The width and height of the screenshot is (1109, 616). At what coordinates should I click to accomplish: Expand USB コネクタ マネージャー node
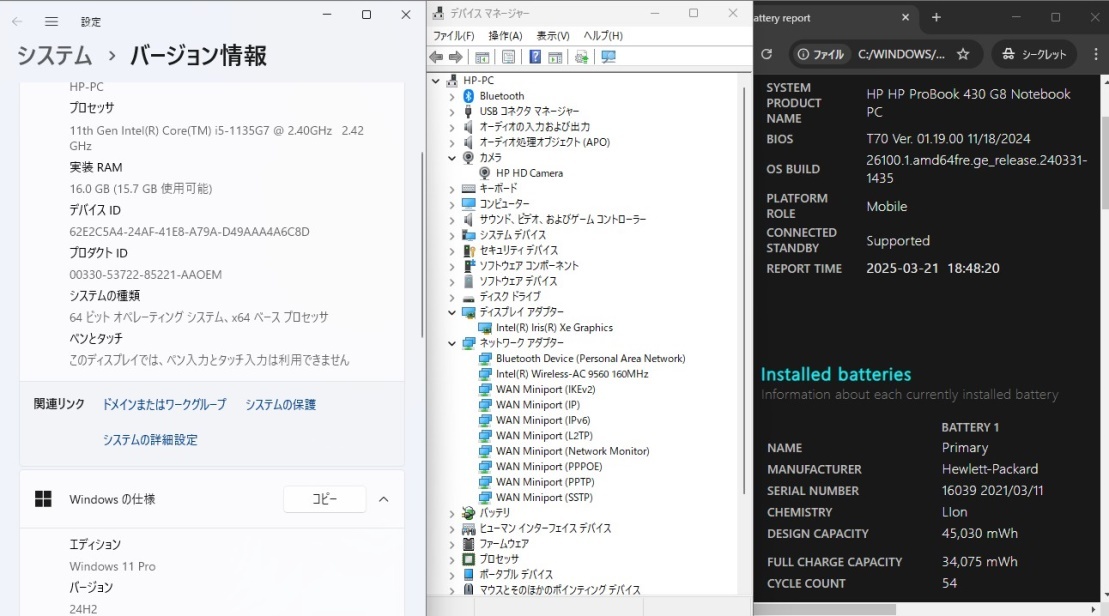[452, 111]
